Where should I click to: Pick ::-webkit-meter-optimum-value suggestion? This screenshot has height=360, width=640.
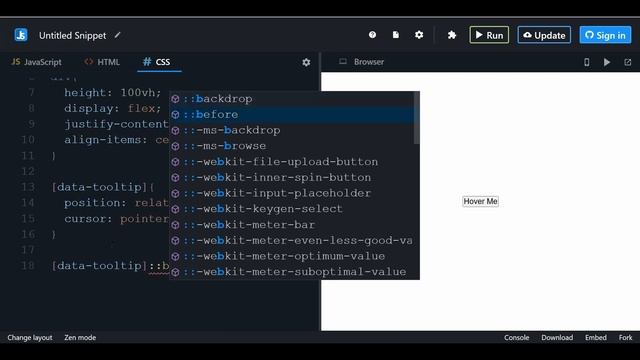point(292,256)
